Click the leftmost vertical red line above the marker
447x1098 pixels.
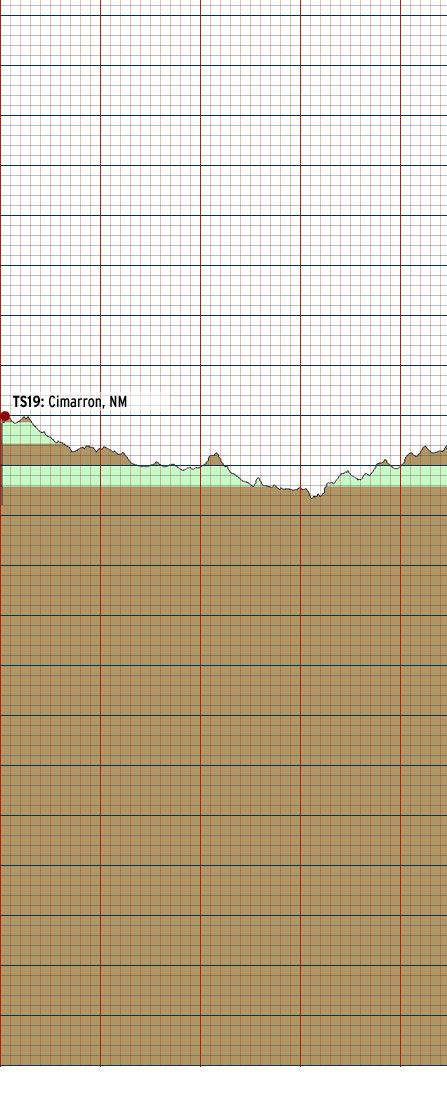[x=1, y=203]
